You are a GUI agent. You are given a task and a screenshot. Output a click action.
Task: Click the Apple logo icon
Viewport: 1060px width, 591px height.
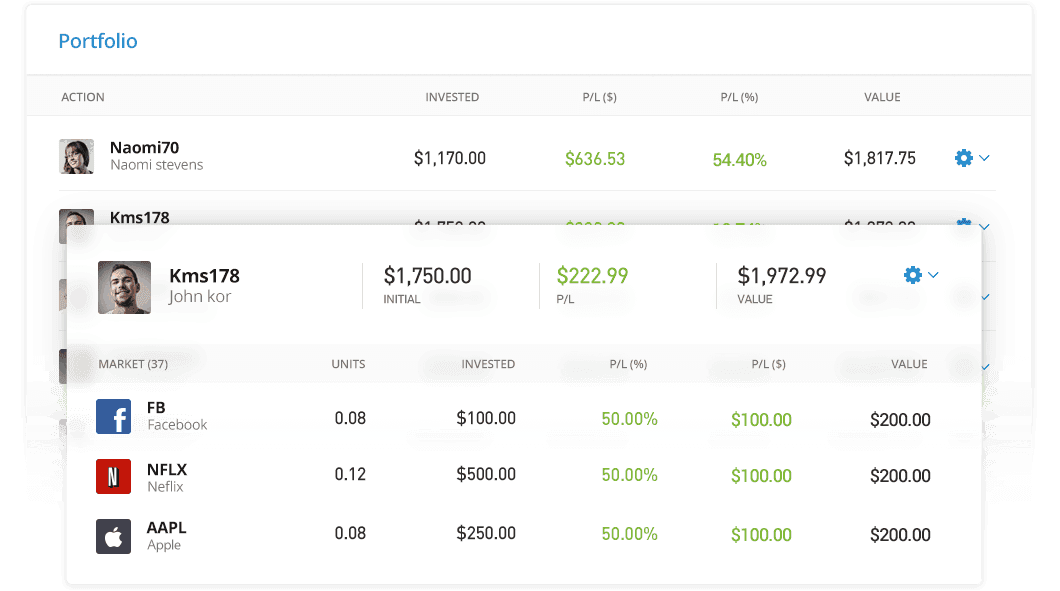(114, 536)
